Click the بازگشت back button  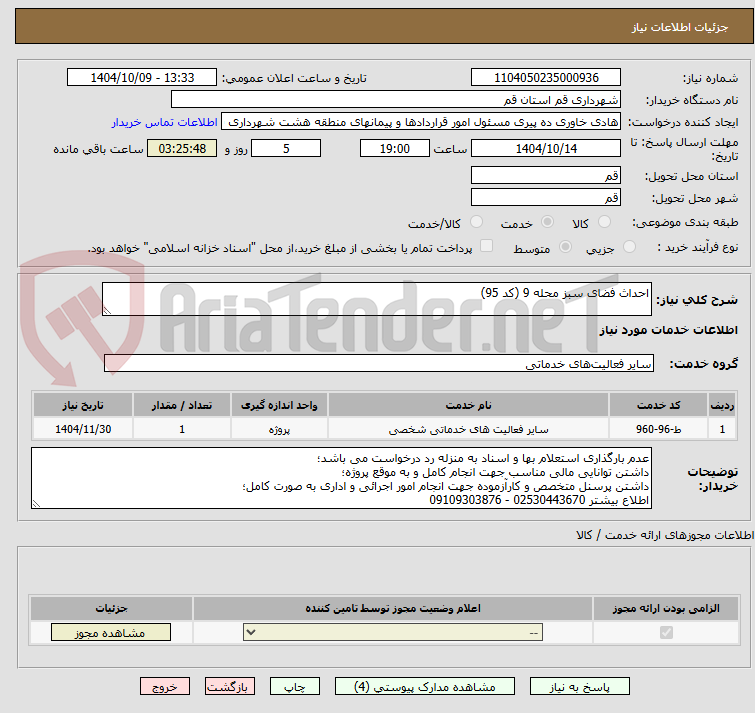click(230, 687)
